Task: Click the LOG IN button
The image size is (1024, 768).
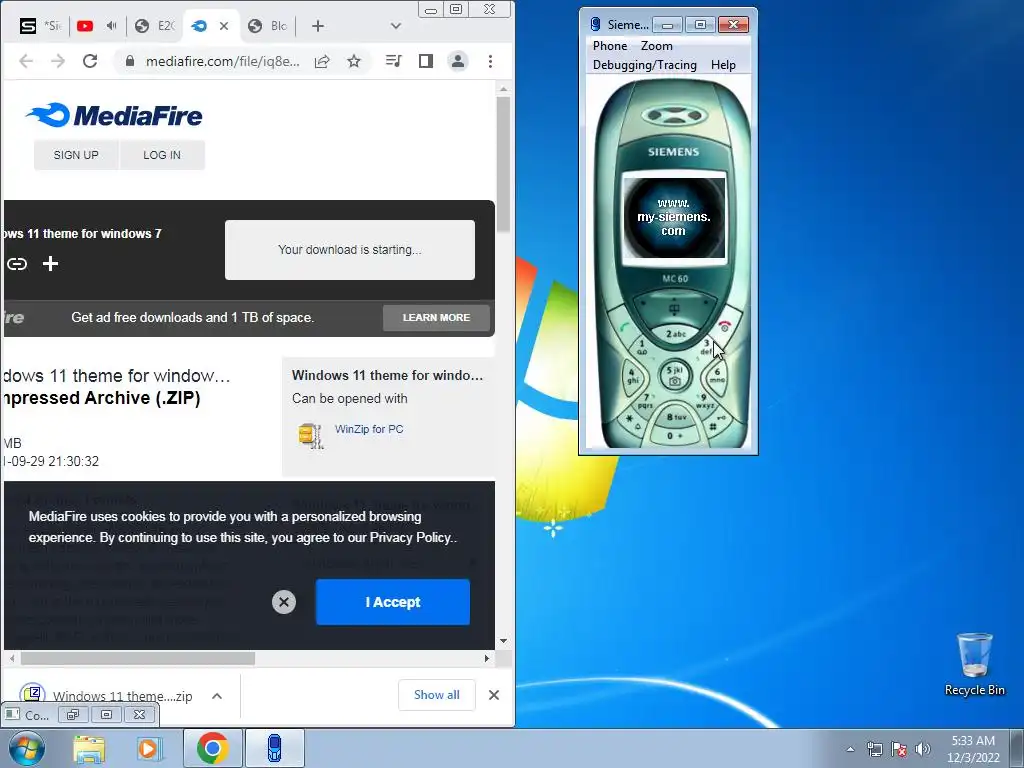Action: click(x=162, y=155)
